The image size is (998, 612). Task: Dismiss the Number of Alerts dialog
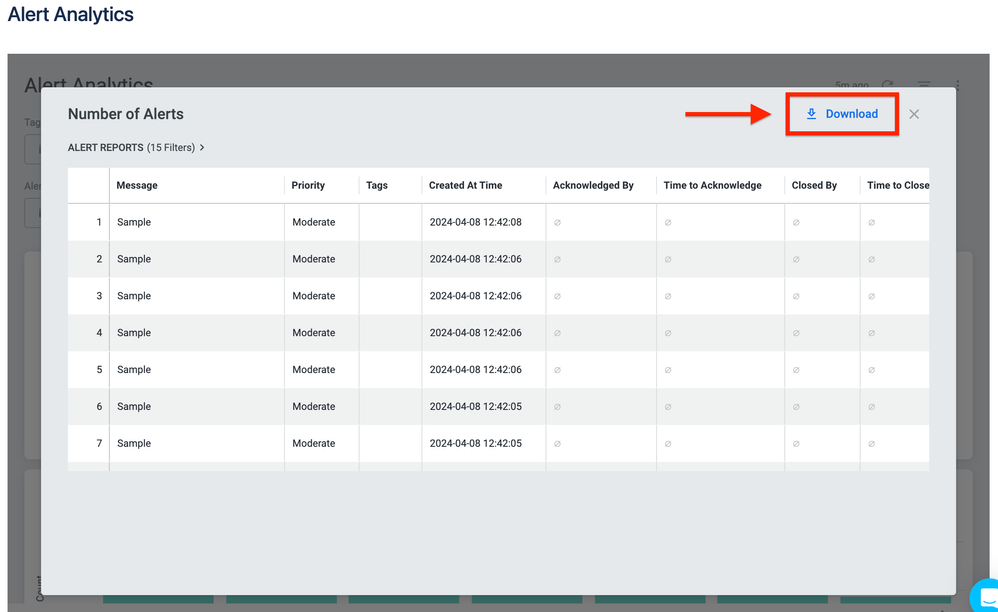tap(913, 114)
